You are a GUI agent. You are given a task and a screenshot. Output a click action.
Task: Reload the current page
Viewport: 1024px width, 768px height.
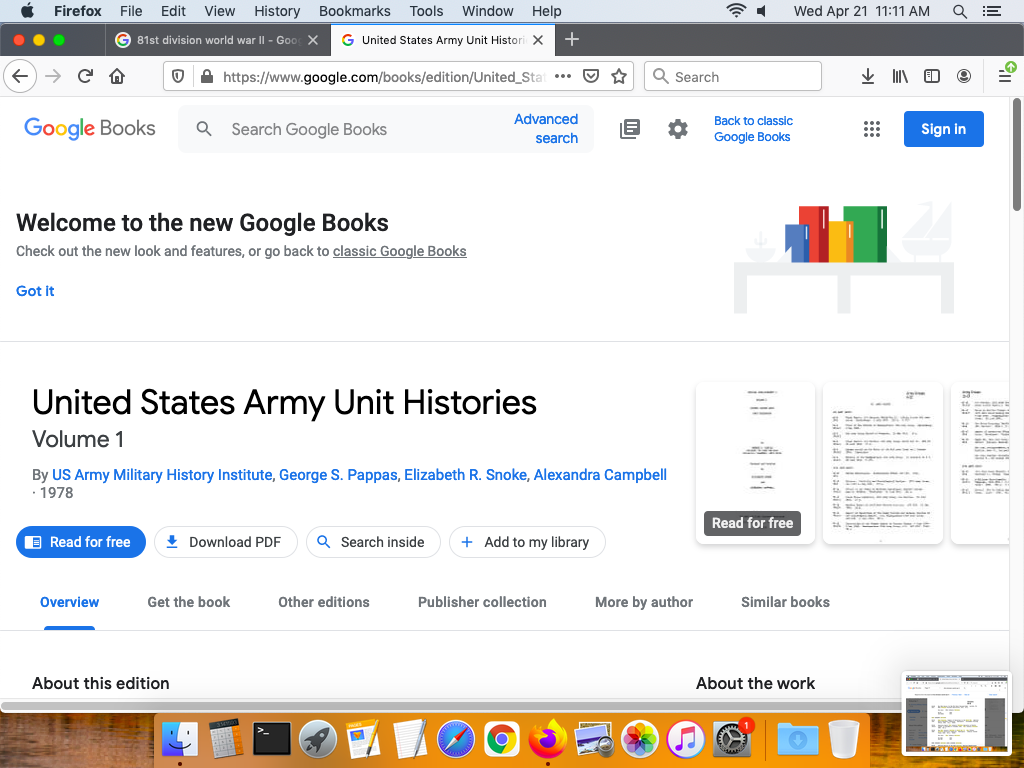click(x=86, y=77)
